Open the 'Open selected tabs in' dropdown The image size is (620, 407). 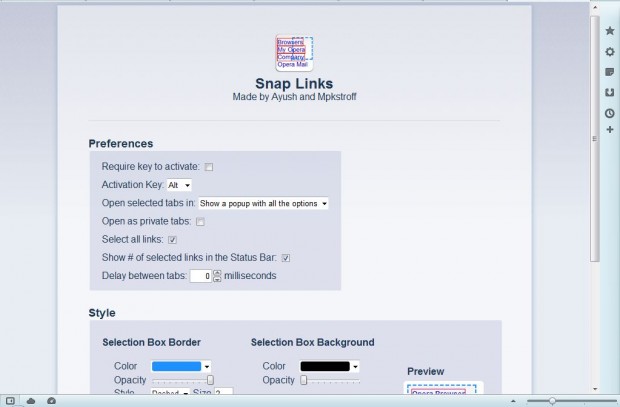point(263,203)
